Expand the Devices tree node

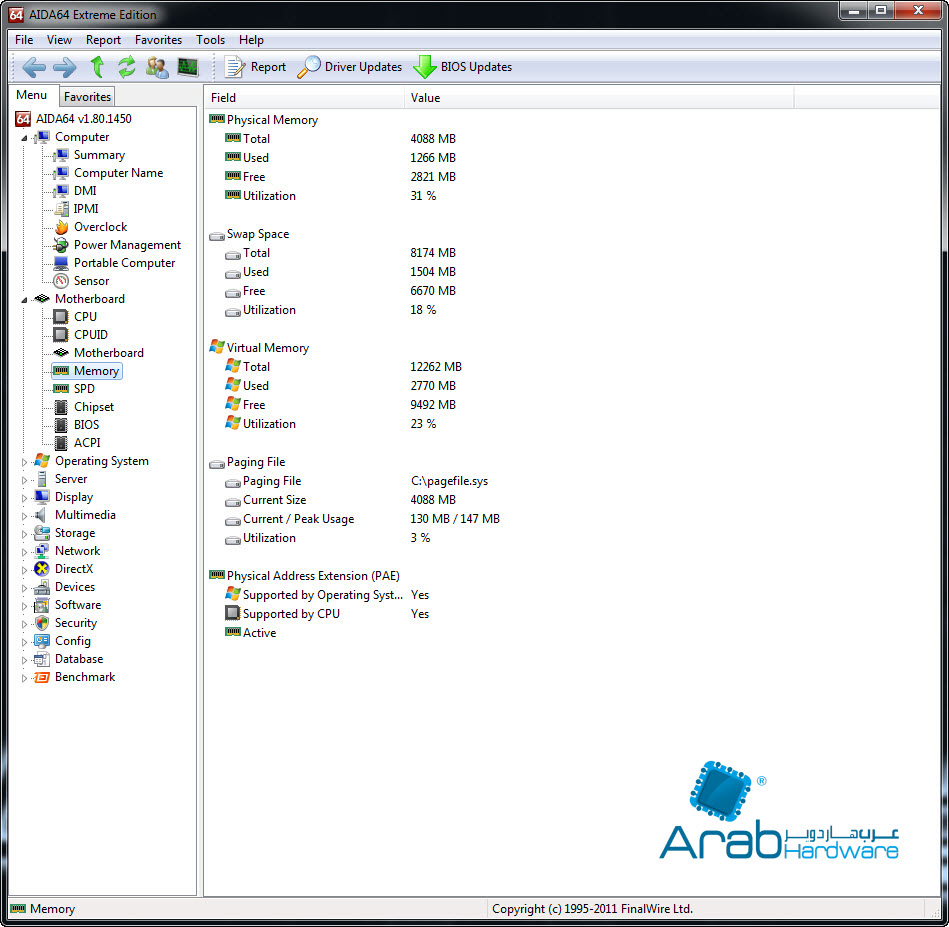coord(24,588)
